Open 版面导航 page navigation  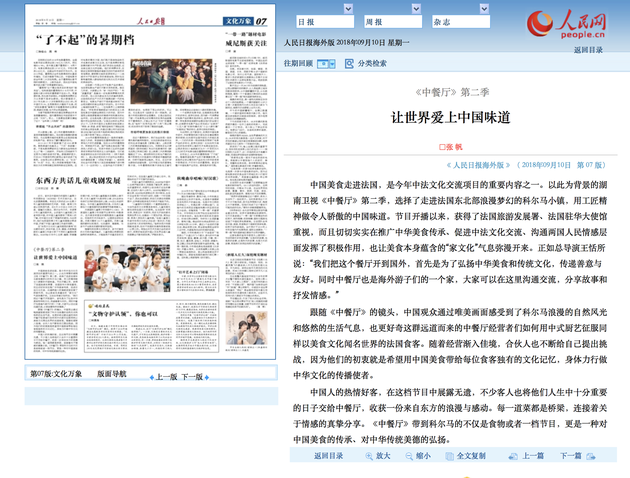click(x=112, y=374)
